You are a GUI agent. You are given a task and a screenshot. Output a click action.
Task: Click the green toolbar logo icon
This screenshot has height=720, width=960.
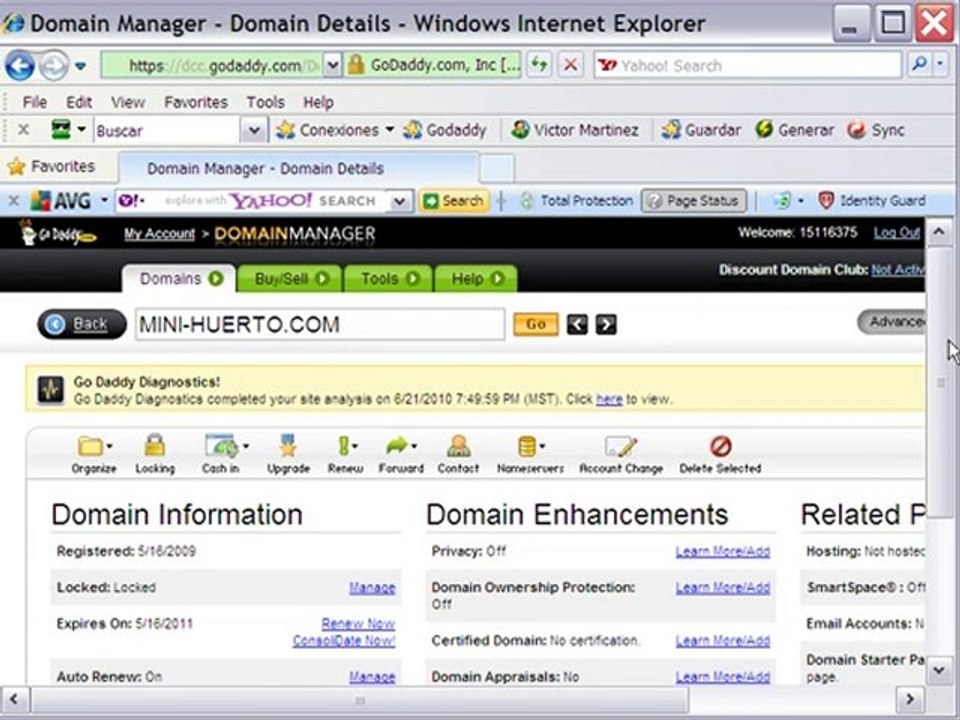pos(61,130)
